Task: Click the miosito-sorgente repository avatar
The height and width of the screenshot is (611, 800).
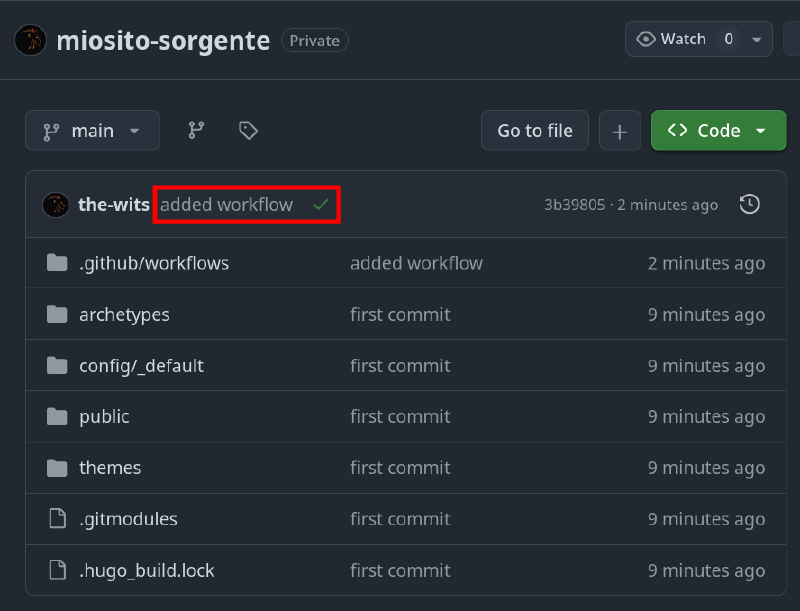Action: click(31, 40)
